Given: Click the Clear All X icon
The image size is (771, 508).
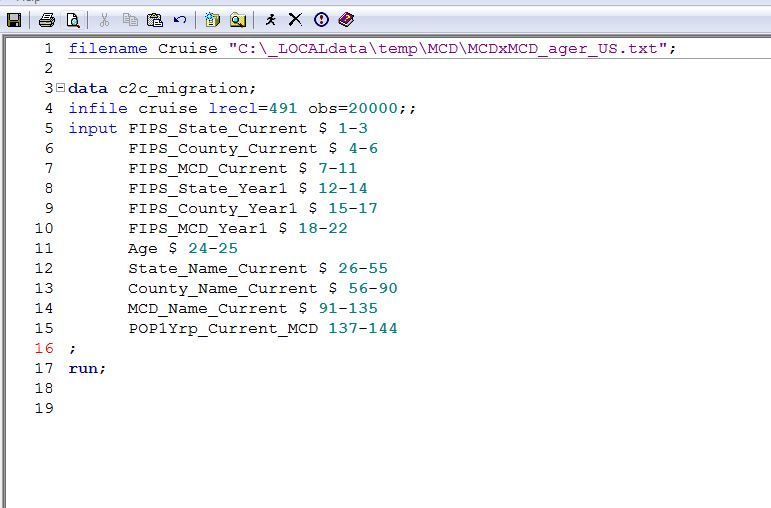Looking at the screenshot, I should (x=295, y=20).
